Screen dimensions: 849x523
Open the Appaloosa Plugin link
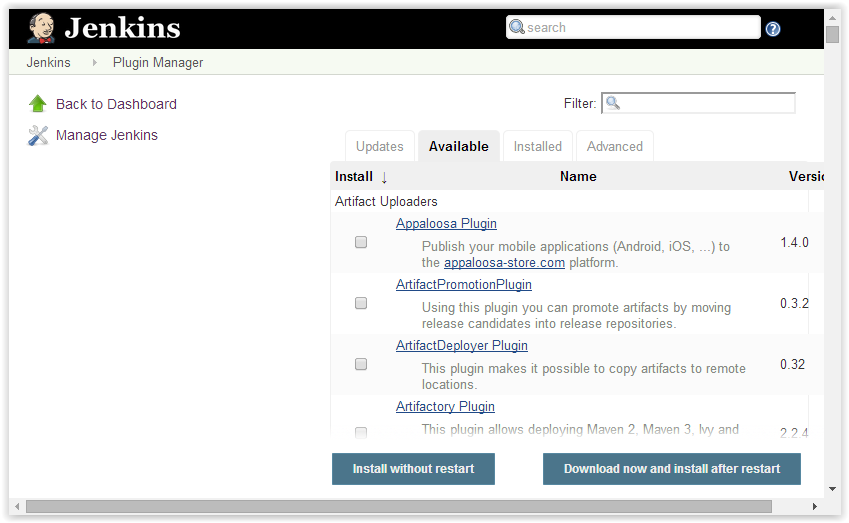pyautogui.click(x=446, y=224)
